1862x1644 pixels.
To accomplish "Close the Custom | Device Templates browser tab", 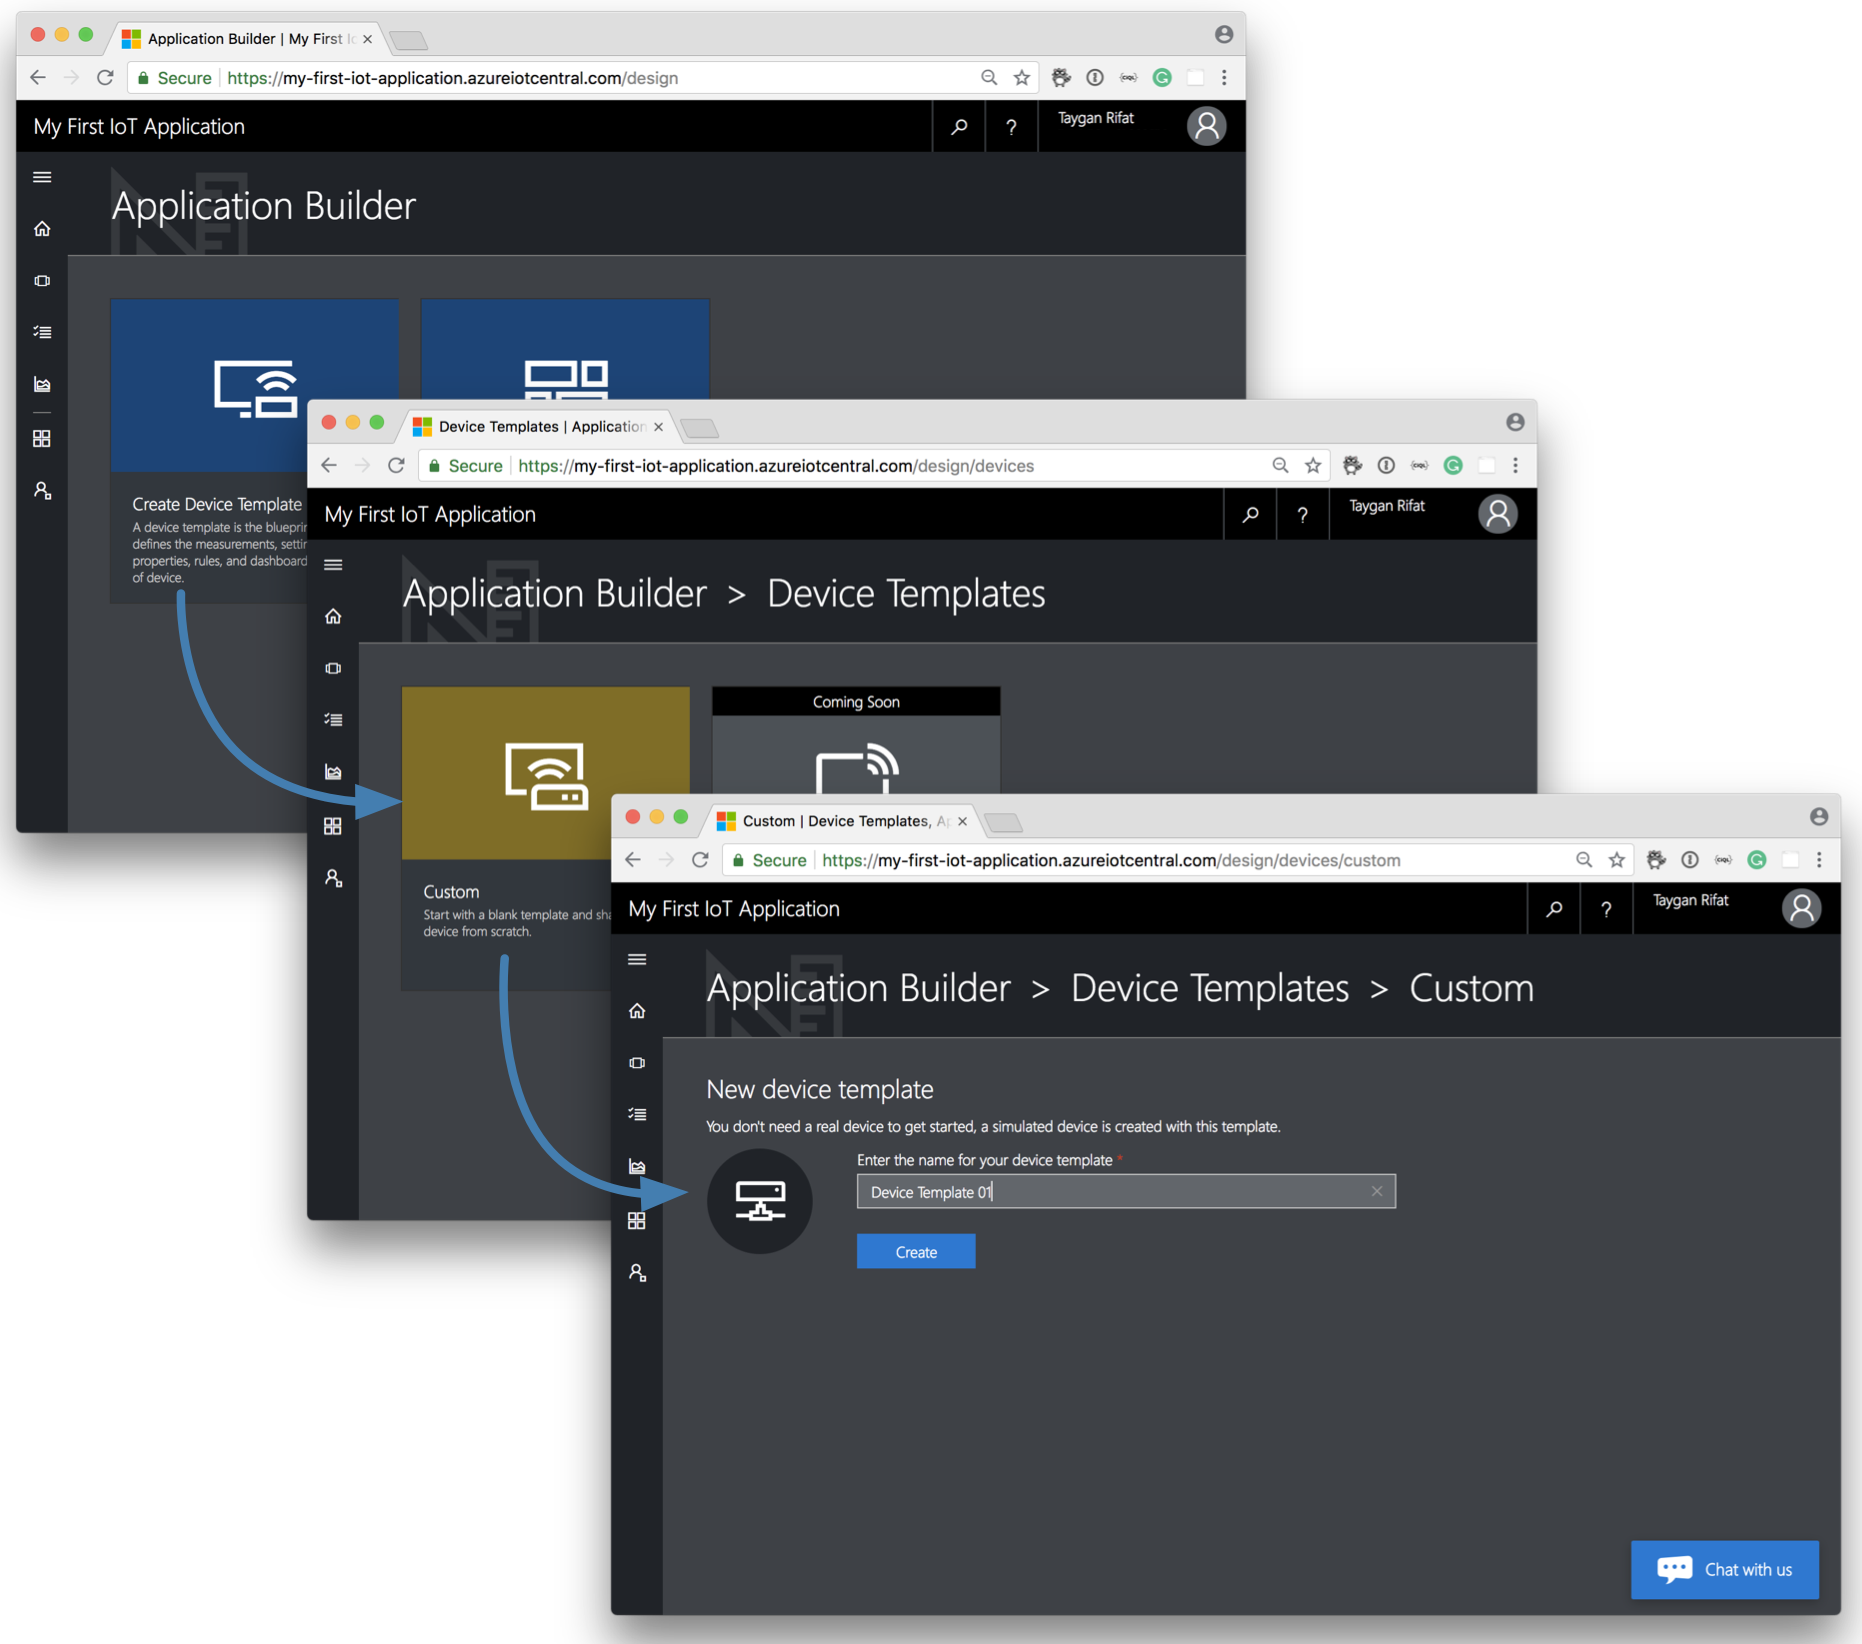I will click(962, 821).
